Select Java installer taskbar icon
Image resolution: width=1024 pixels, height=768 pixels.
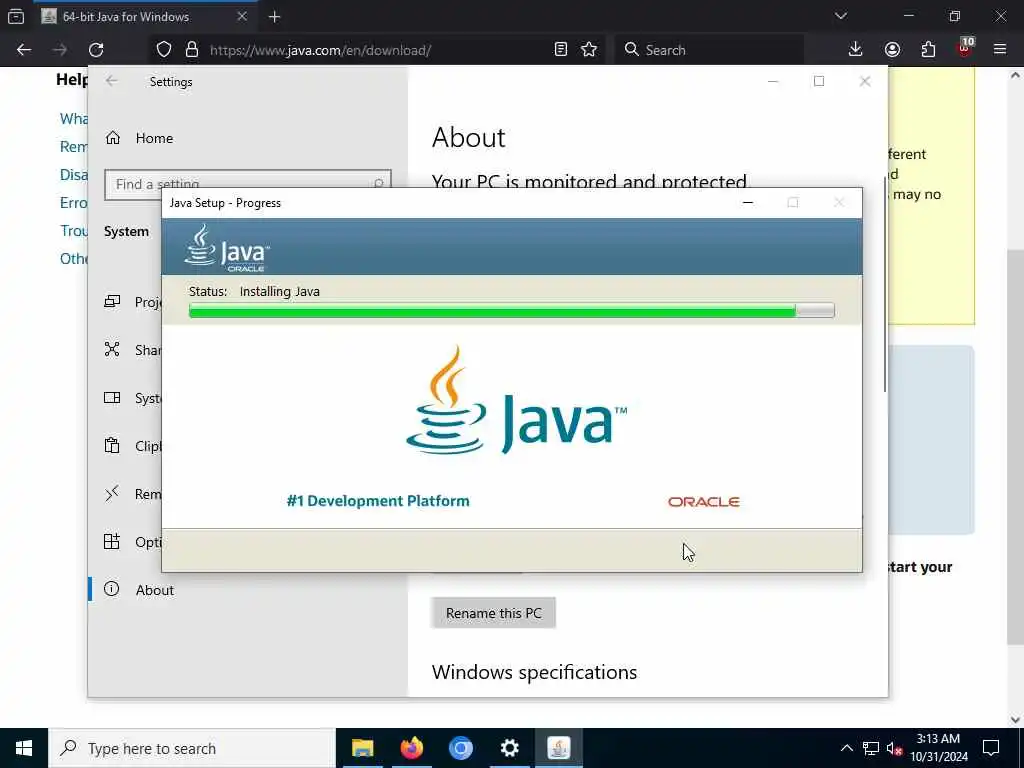tap(558, 748)
